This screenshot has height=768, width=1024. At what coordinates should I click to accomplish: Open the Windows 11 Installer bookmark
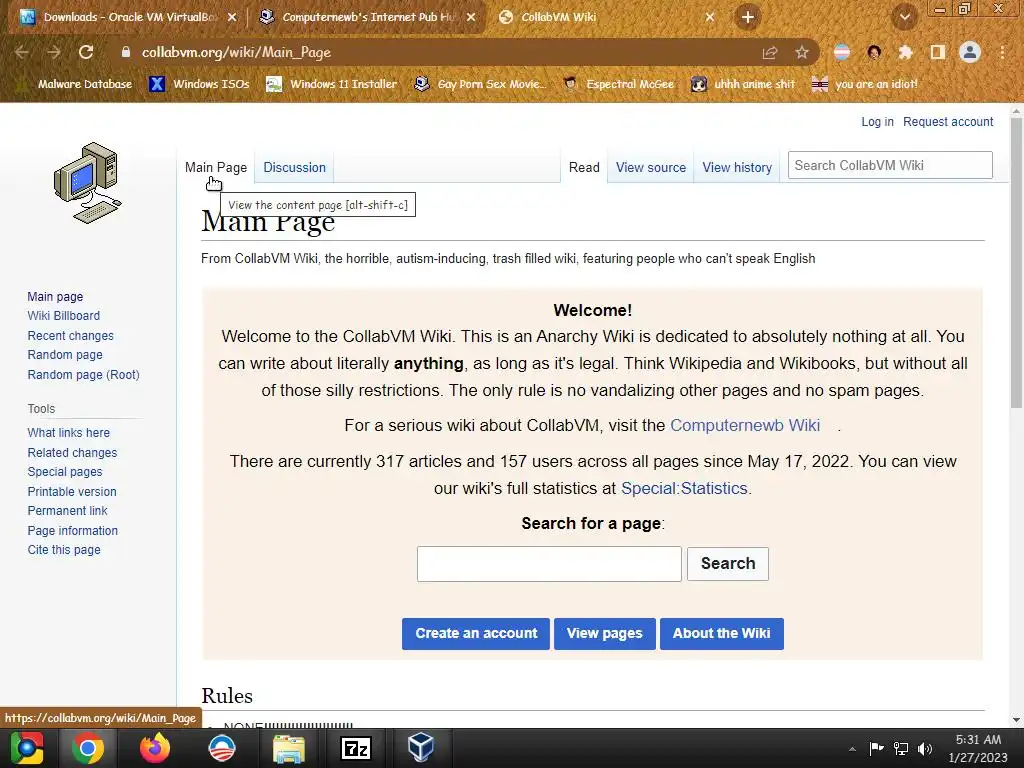click(x=332, y=84)
